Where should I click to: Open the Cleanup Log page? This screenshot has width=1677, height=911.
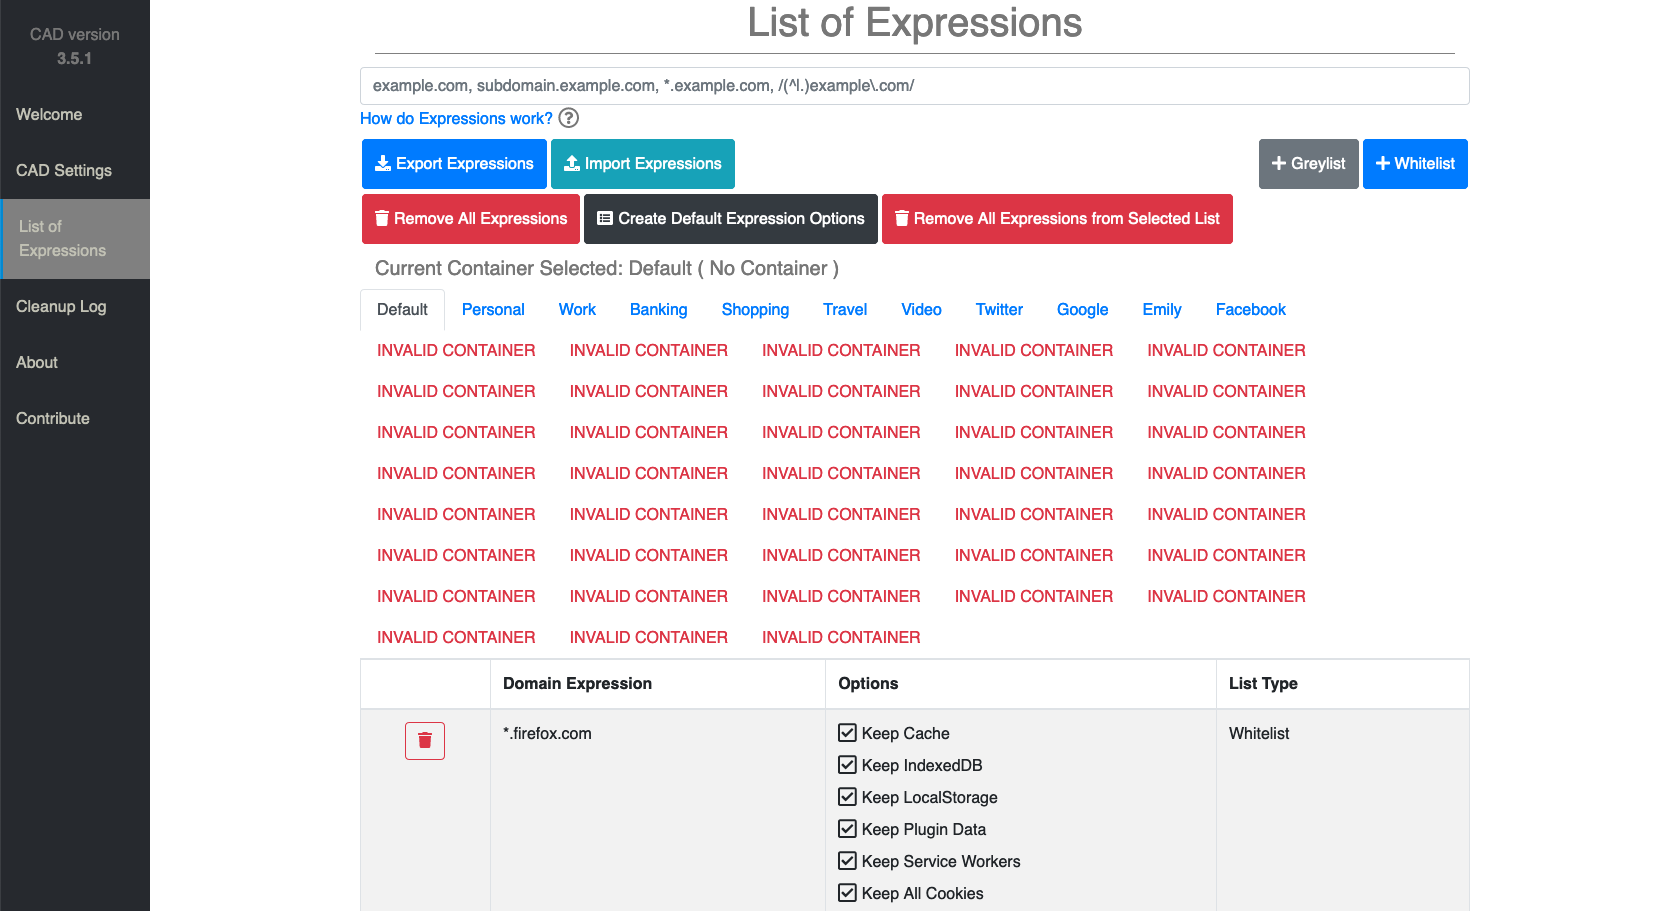coord(75,307)
